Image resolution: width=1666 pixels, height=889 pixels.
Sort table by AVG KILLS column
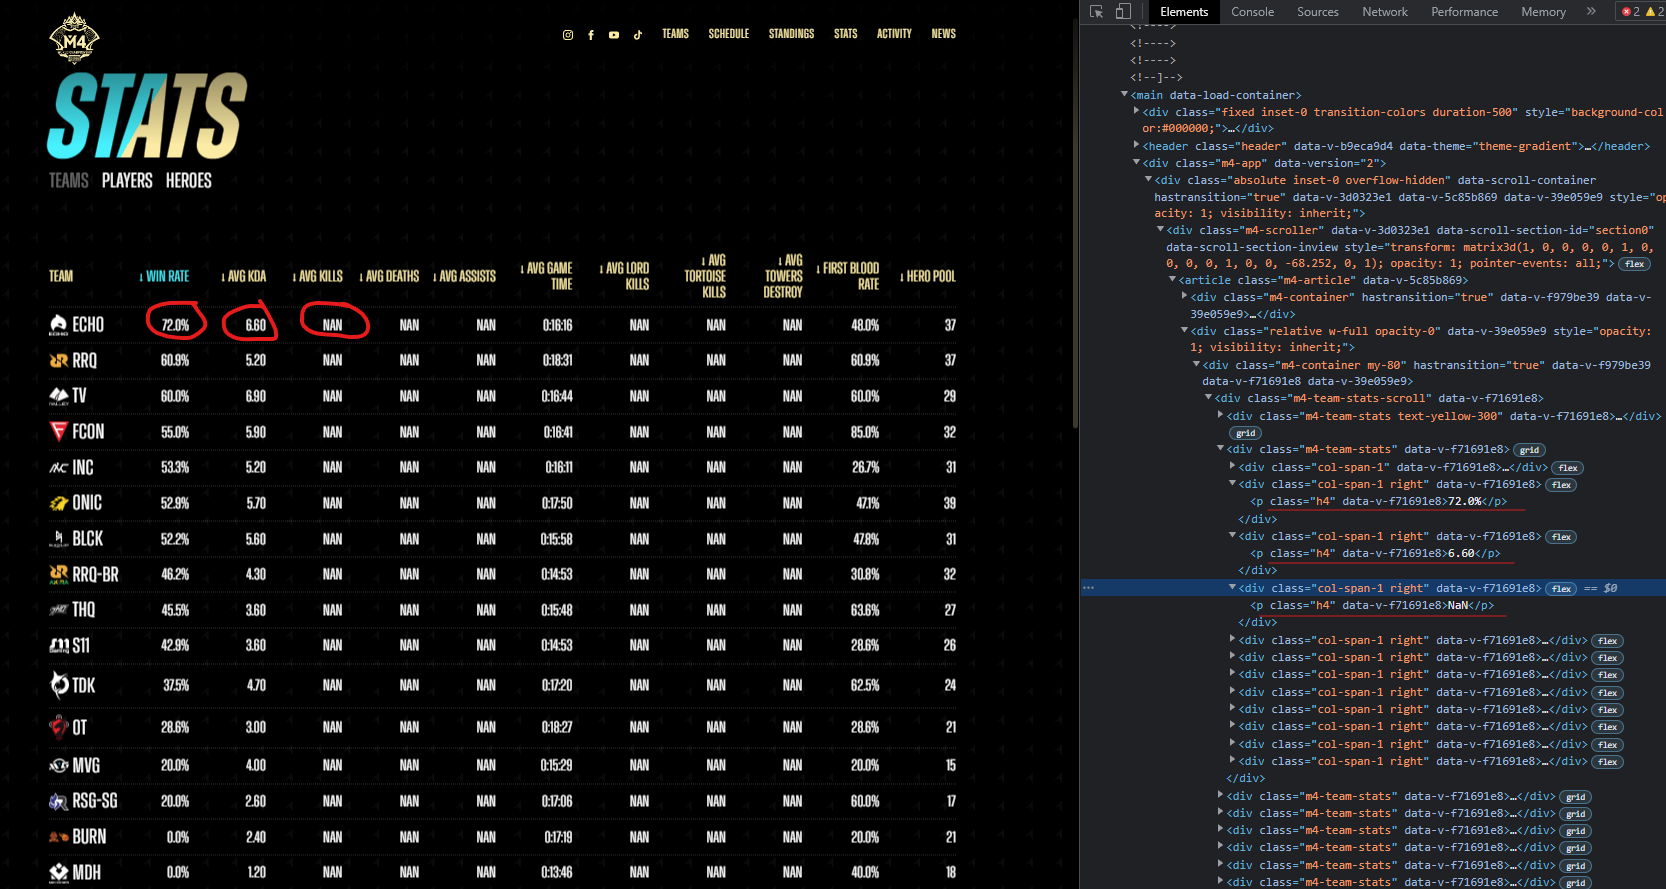318,277
